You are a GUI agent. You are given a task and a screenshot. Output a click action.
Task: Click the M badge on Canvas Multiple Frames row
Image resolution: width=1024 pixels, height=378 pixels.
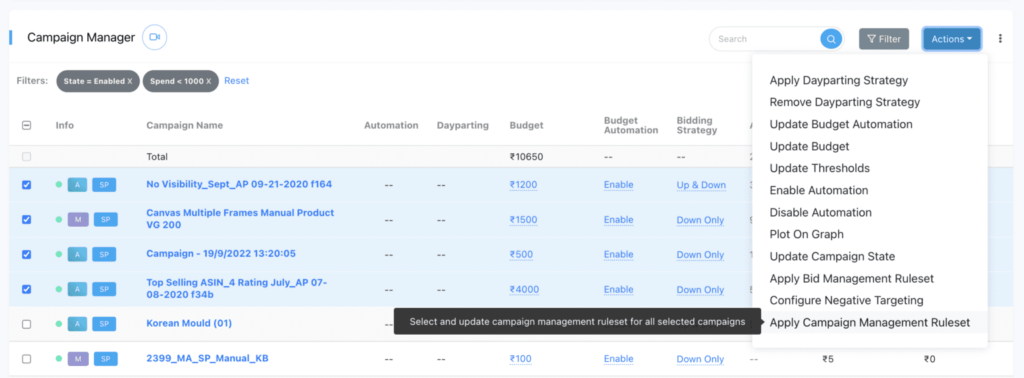point(78,219)
